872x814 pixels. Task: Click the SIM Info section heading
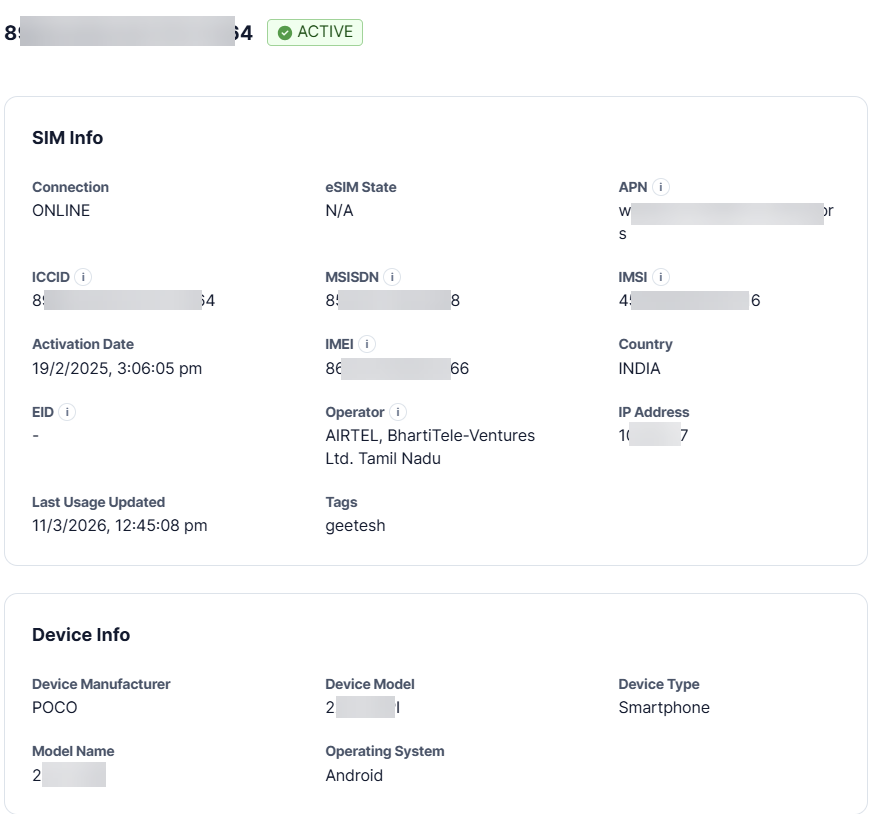click(67, 138)
